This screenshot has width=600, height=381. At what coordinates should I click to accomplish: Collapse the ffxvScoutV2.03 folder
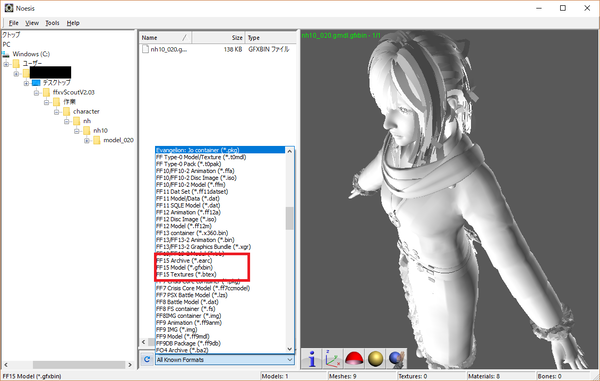pyautogui.click(x=36, y=92)
